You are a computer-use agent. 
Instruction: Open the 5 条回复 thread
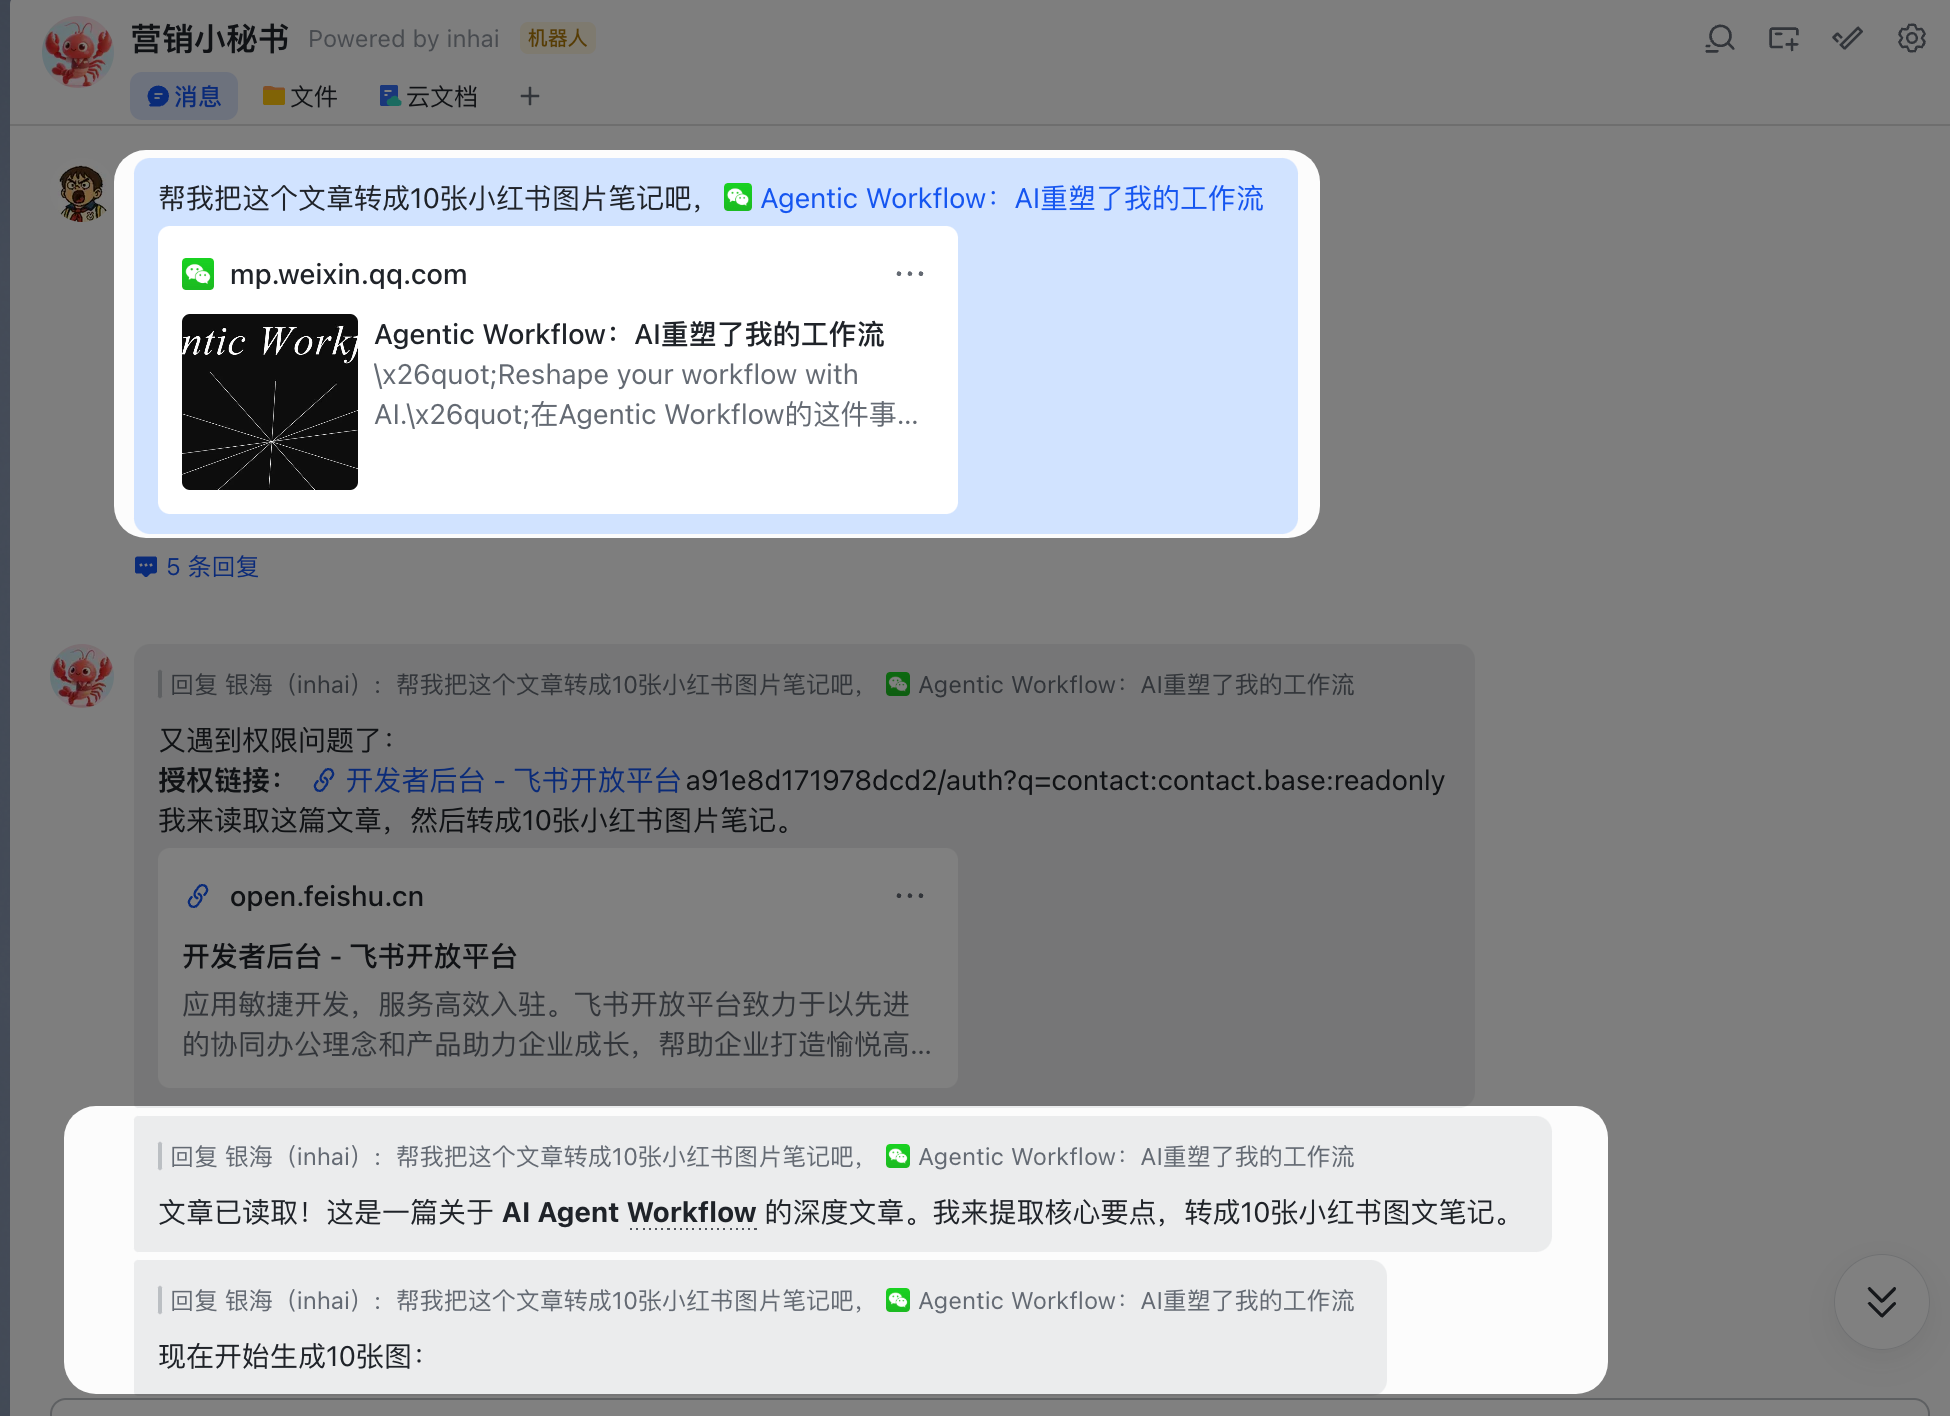pyautogui.click(x=212, y=567)
